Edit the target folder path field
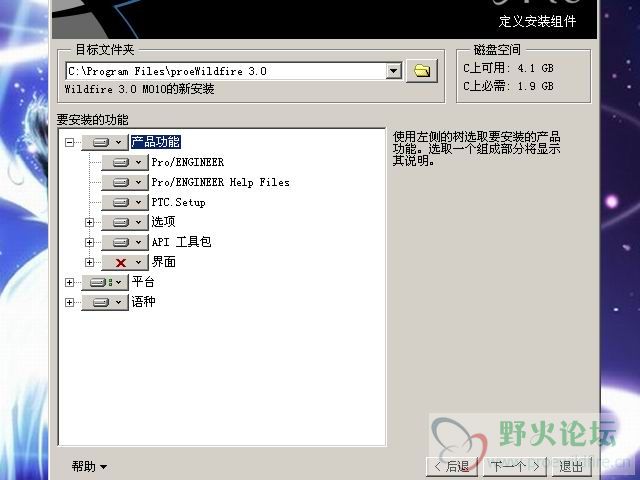 (226, 71)
